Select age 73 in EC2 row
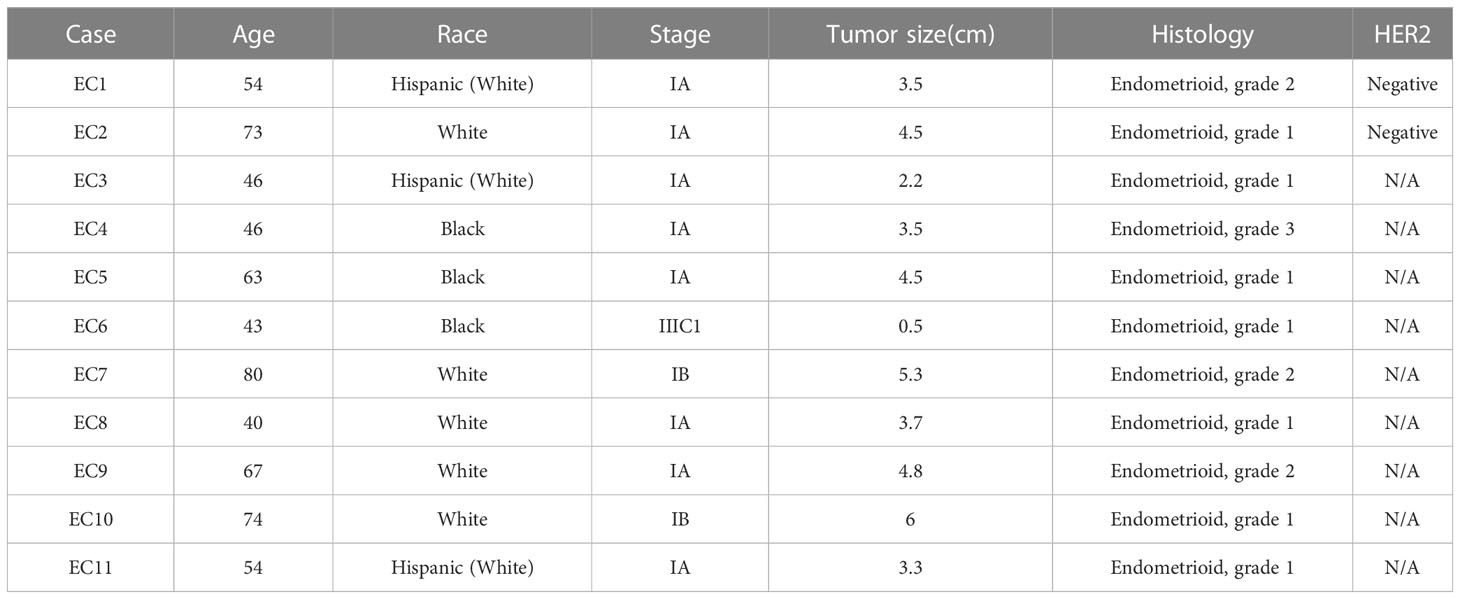The image size is (1460, 599). (253, 132)
